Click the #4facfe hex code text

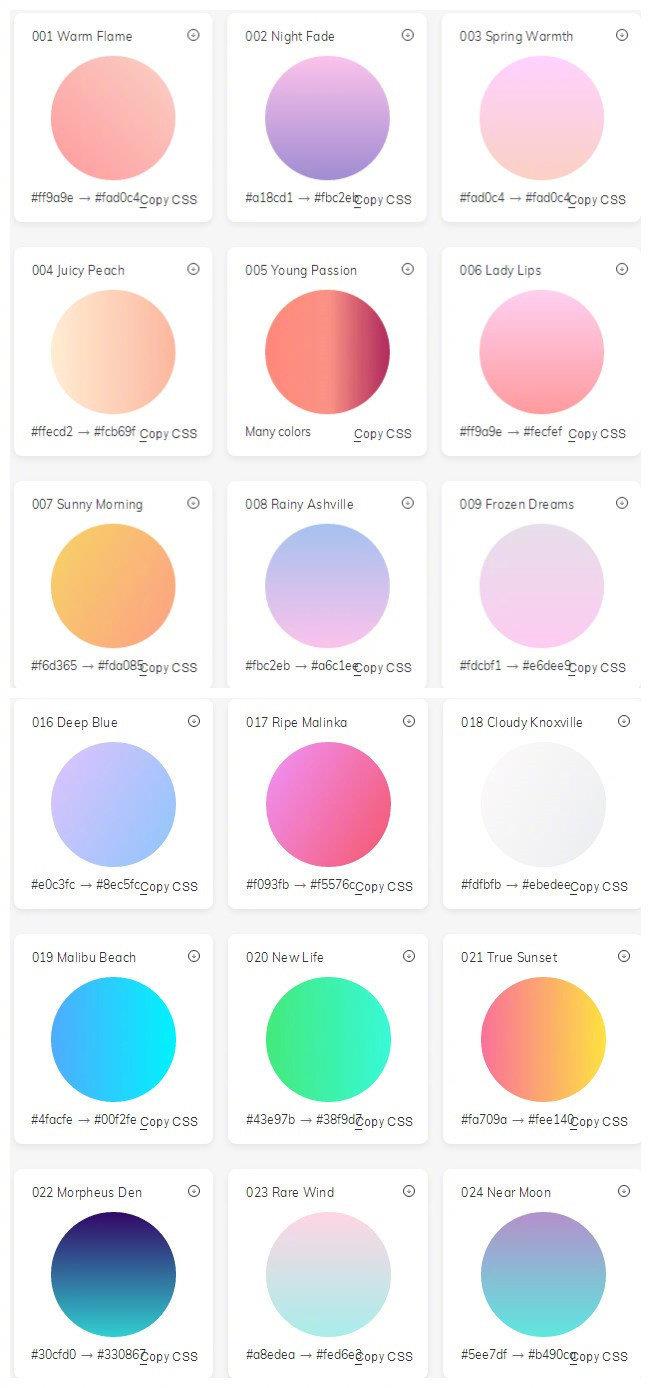52,1120
